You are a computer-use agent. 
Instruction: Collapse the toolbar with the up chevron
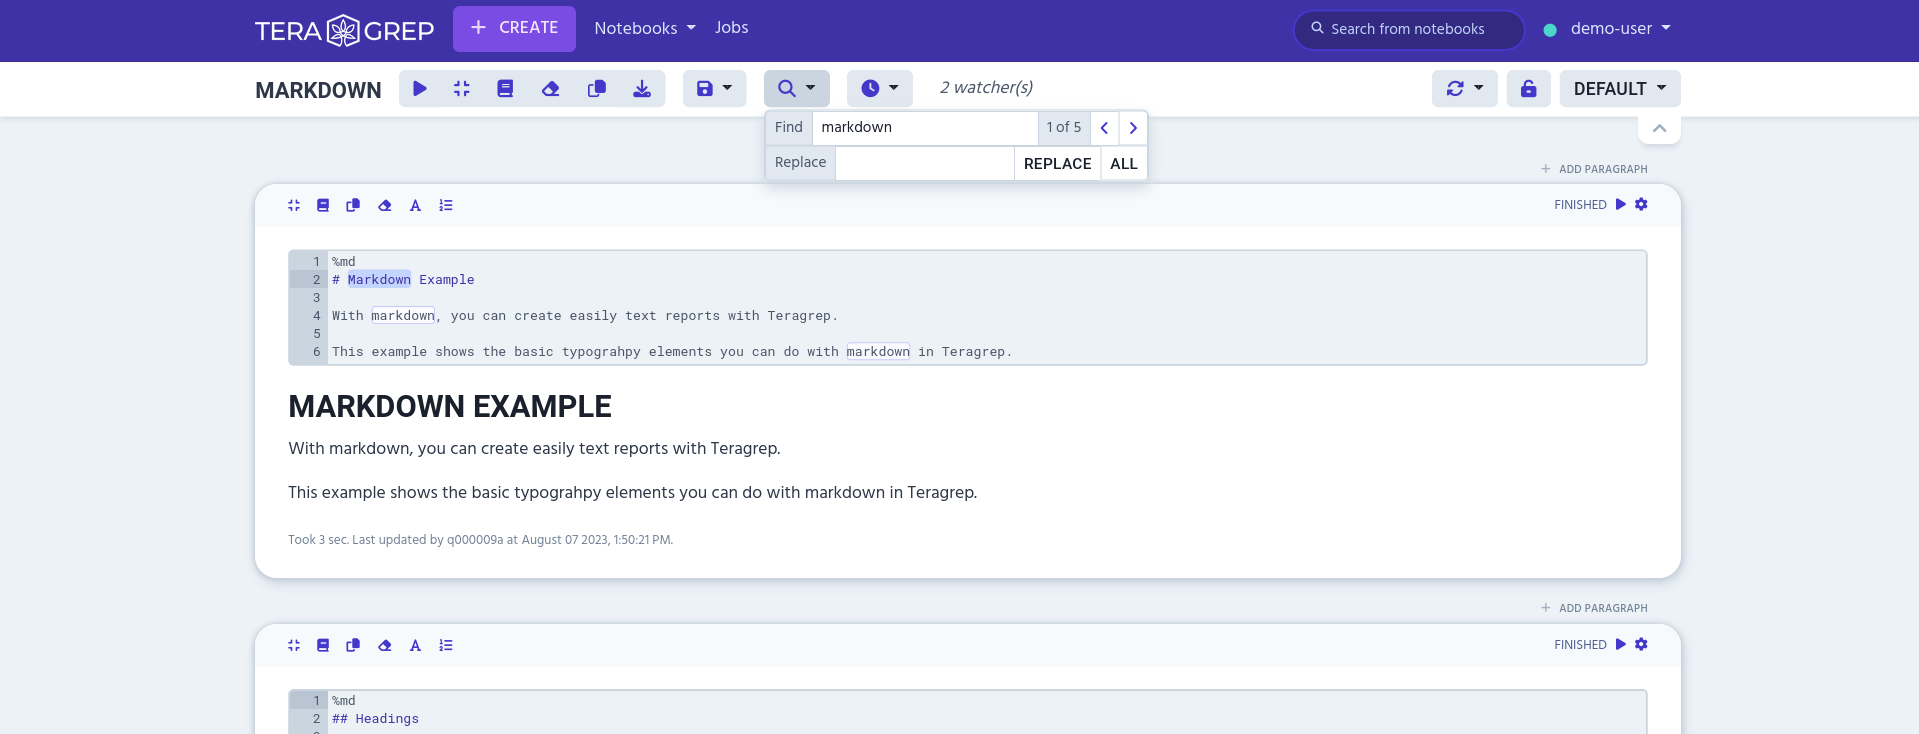click(1659, 128)
